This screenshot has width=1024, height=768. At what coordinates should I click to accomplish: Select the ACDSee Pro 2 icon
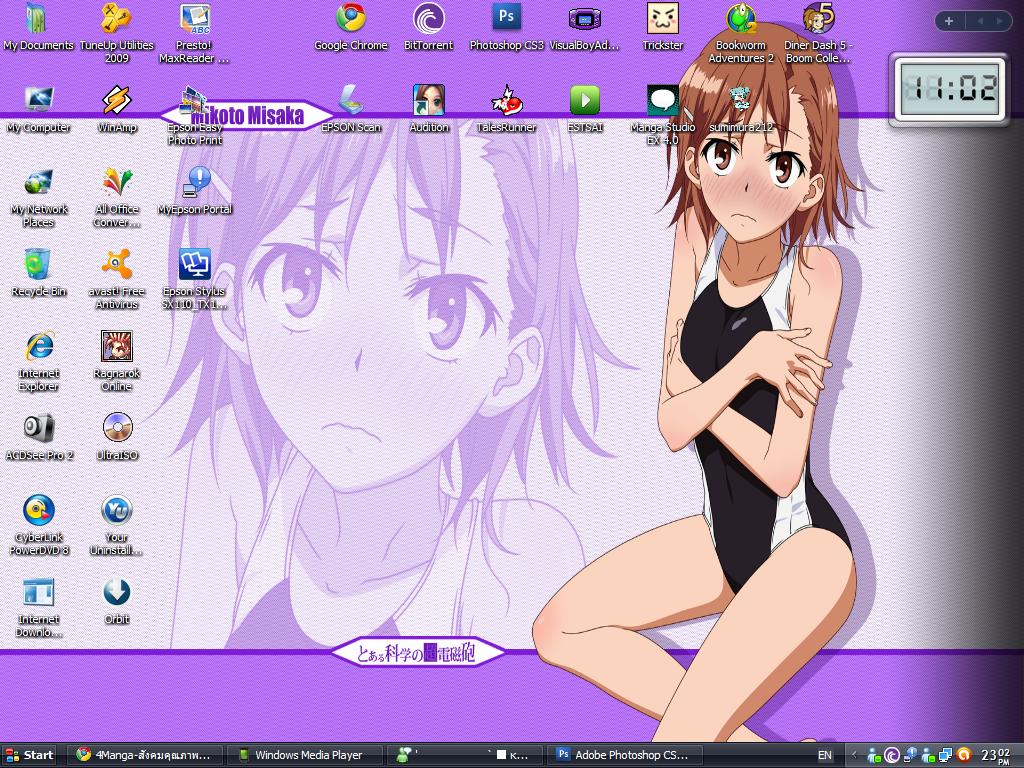click(x=39, y=437)
